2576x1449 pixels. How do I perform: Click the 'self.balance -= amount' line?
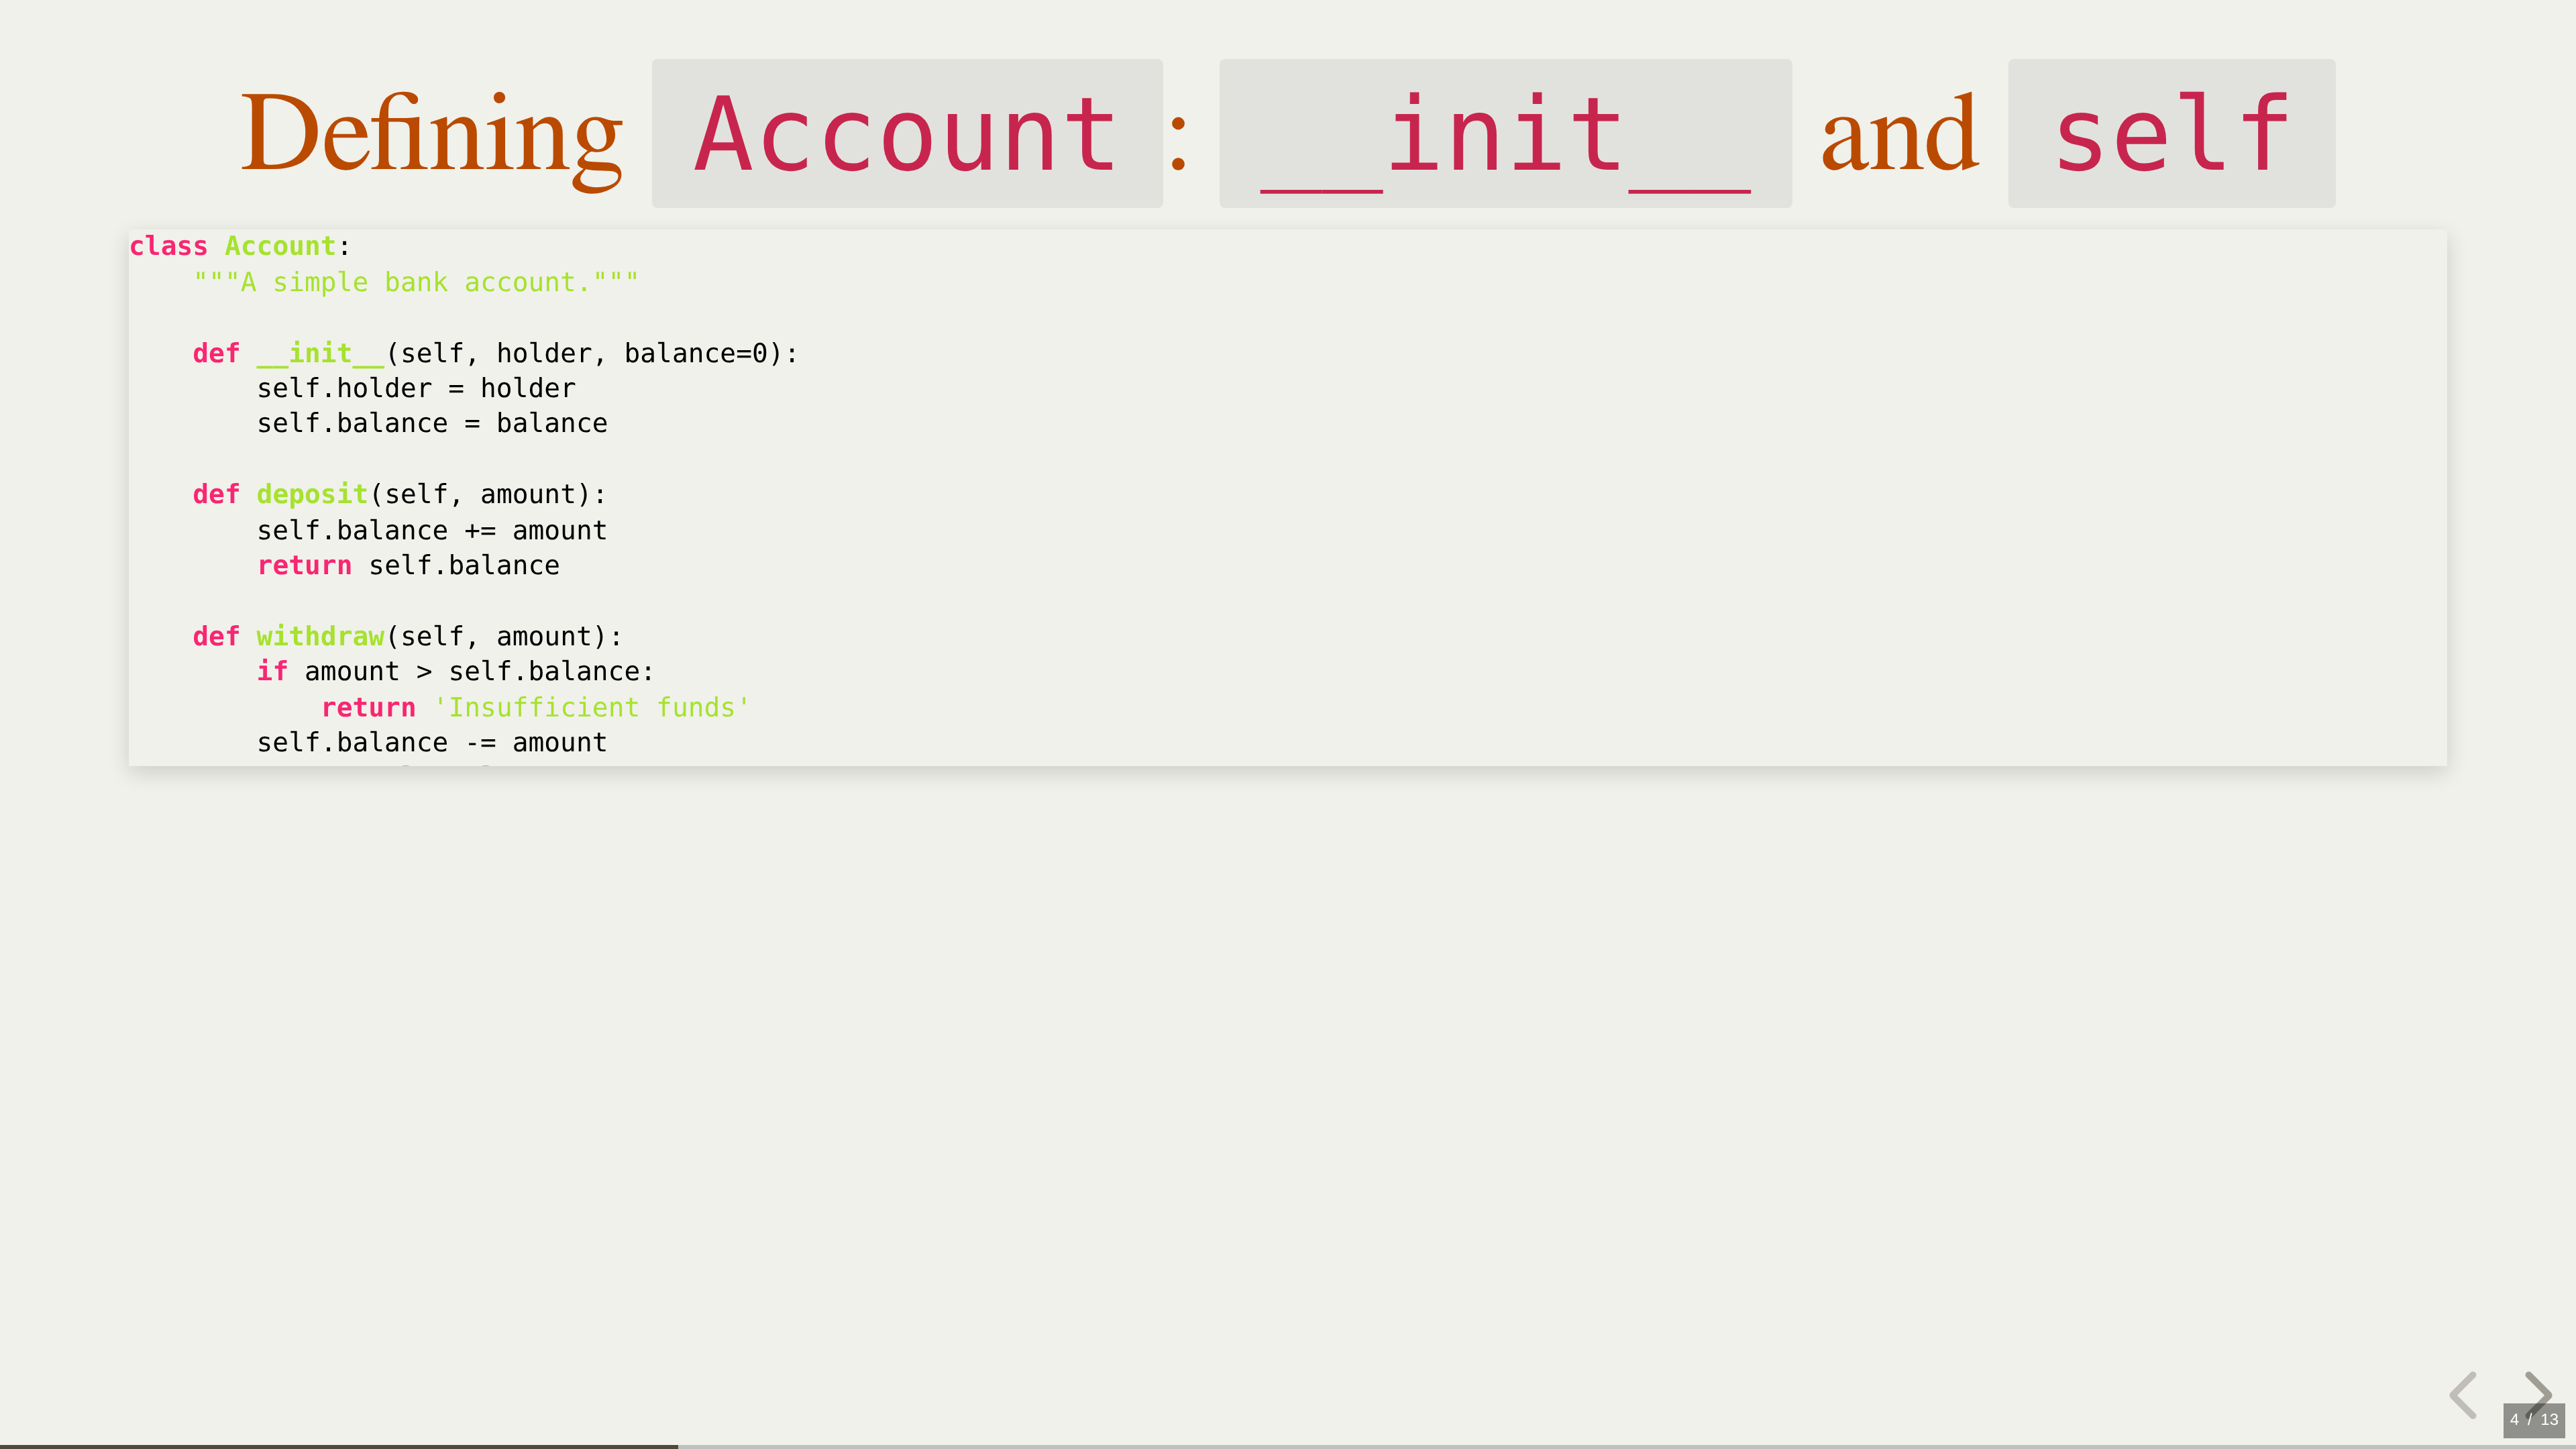pos(432,742)
